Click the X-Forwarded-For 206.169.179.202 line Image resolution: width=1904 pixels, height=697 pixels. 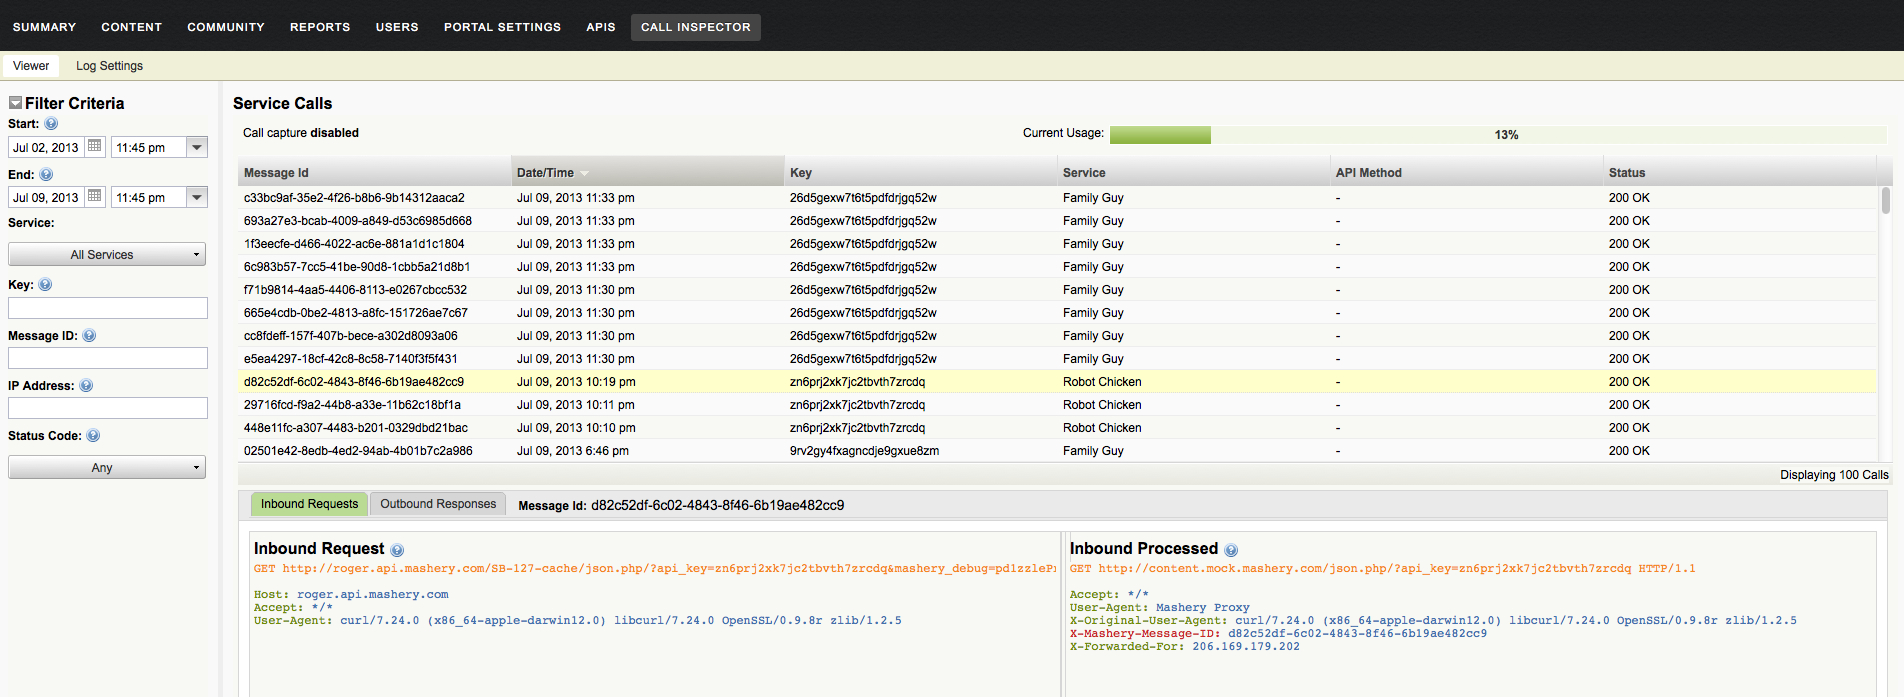click(x=1185, y=646)
